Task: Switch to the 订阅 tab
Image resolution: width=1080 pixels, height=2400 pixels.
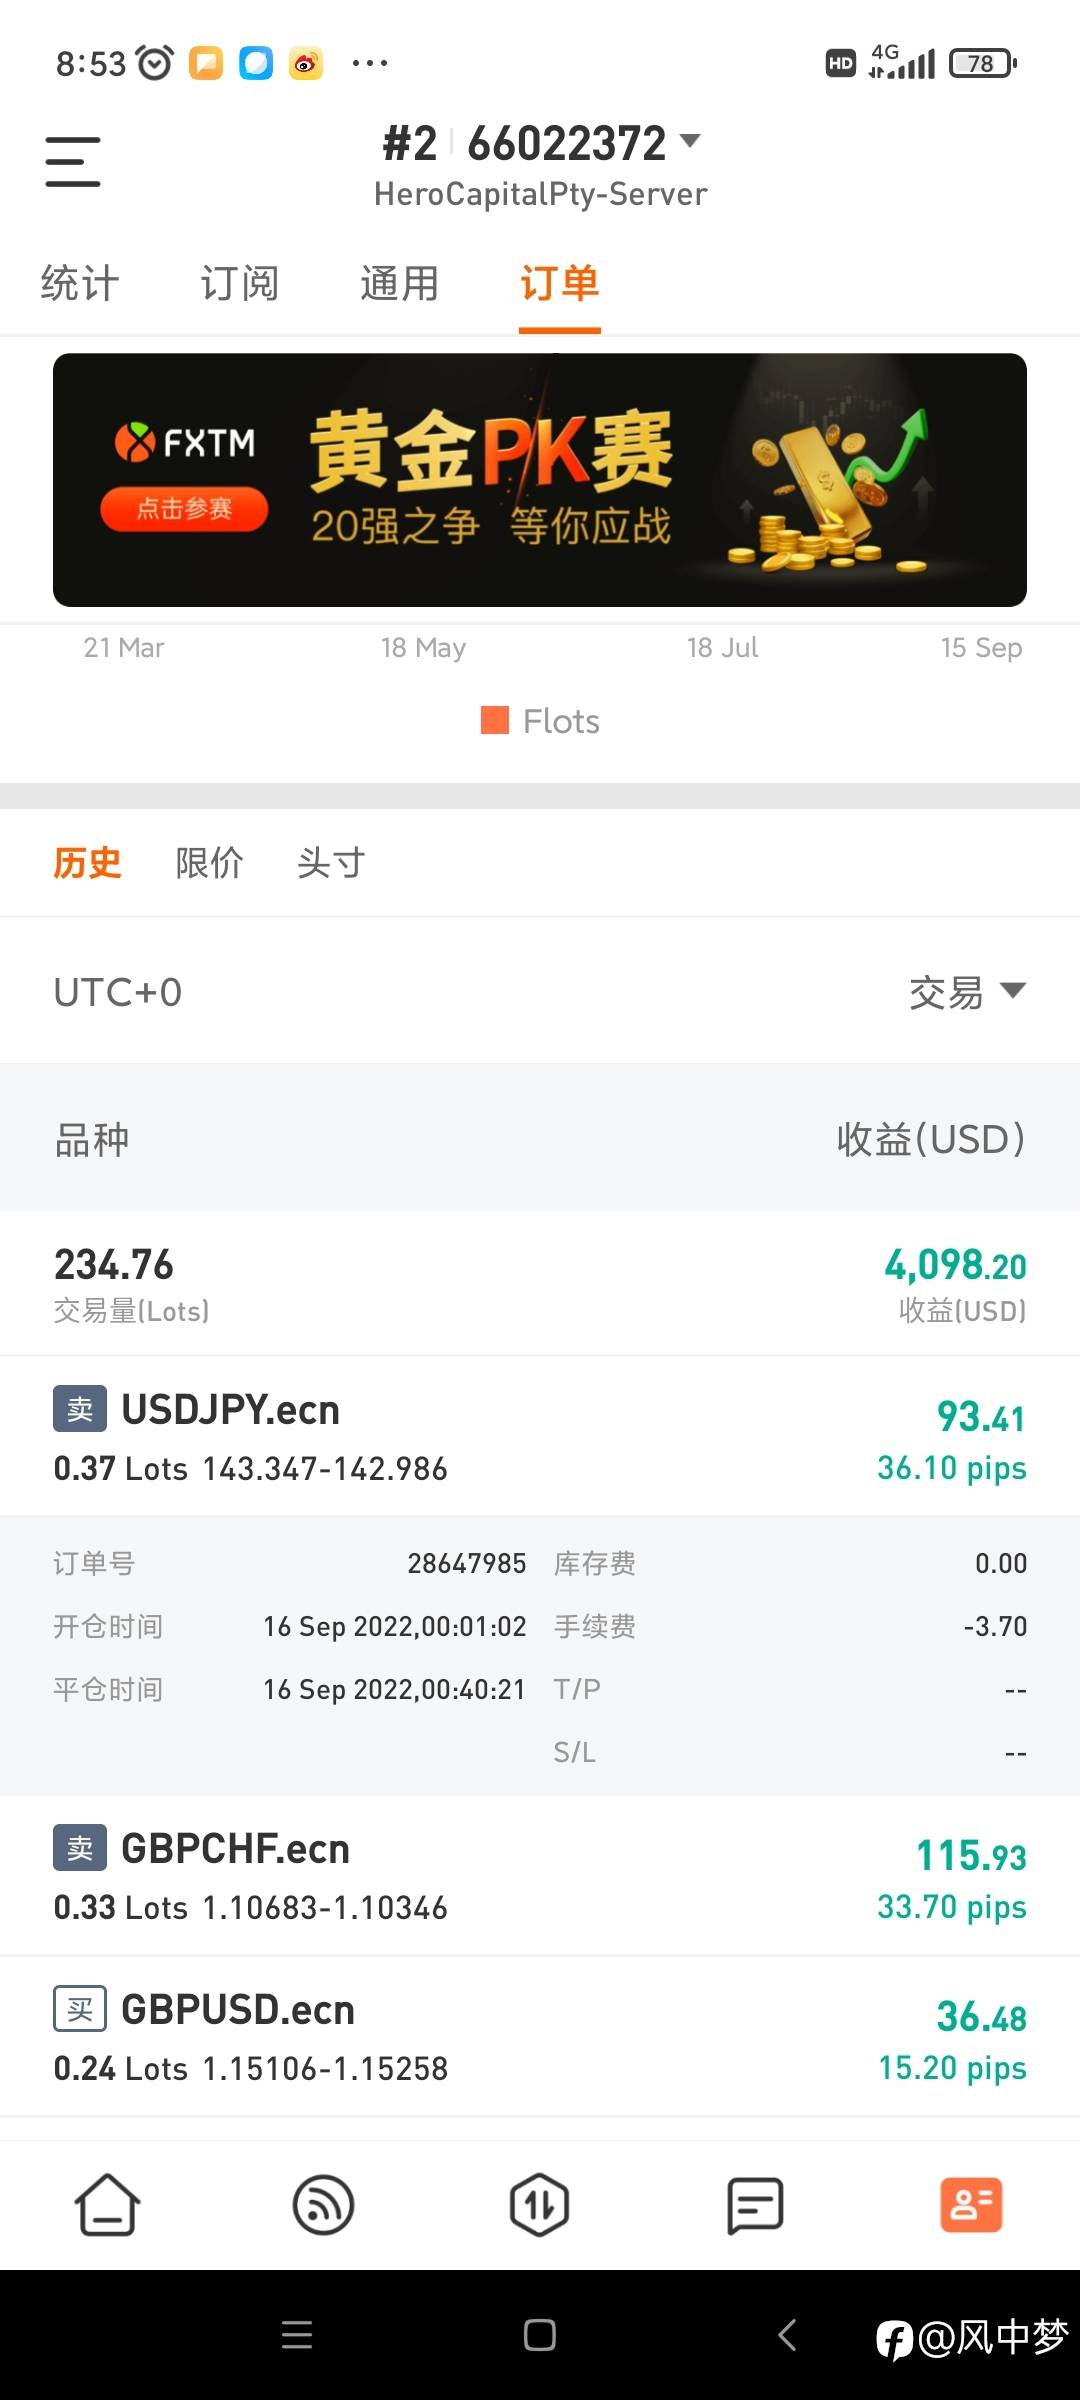Action: coord(240,283)
